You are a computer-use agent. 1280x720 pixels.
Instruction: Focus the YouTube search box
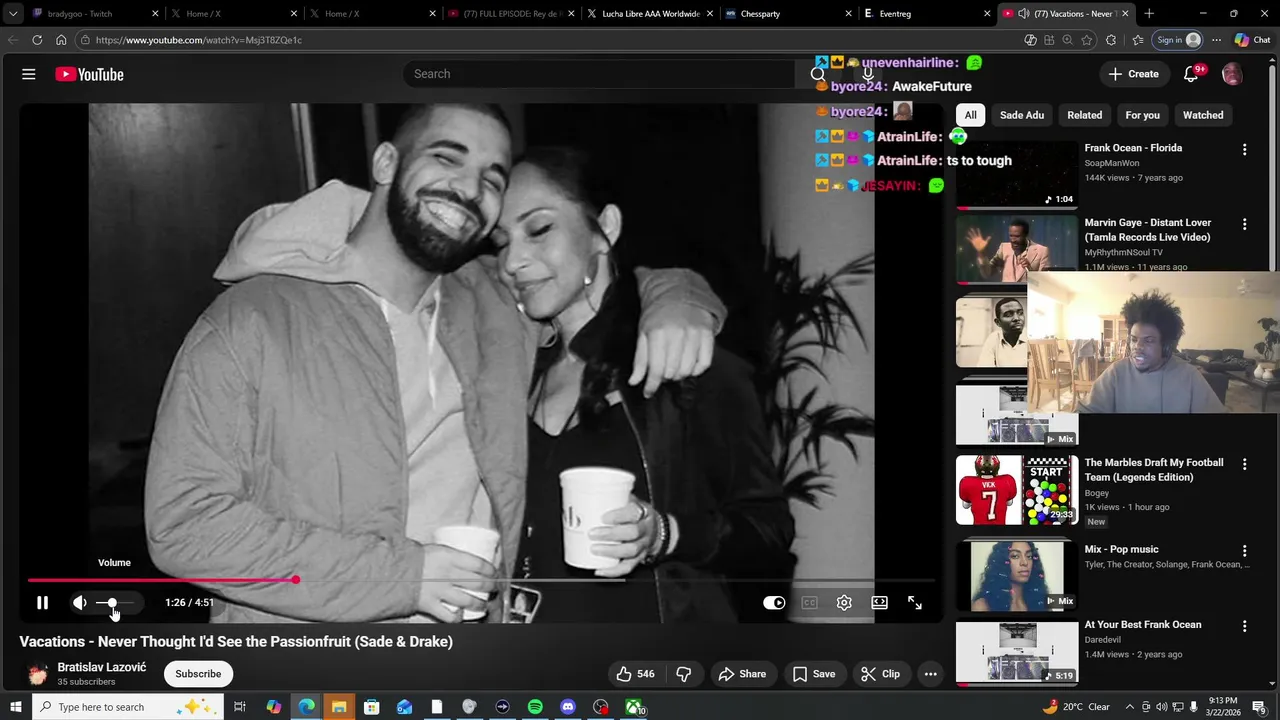click(x=600, y=74)
